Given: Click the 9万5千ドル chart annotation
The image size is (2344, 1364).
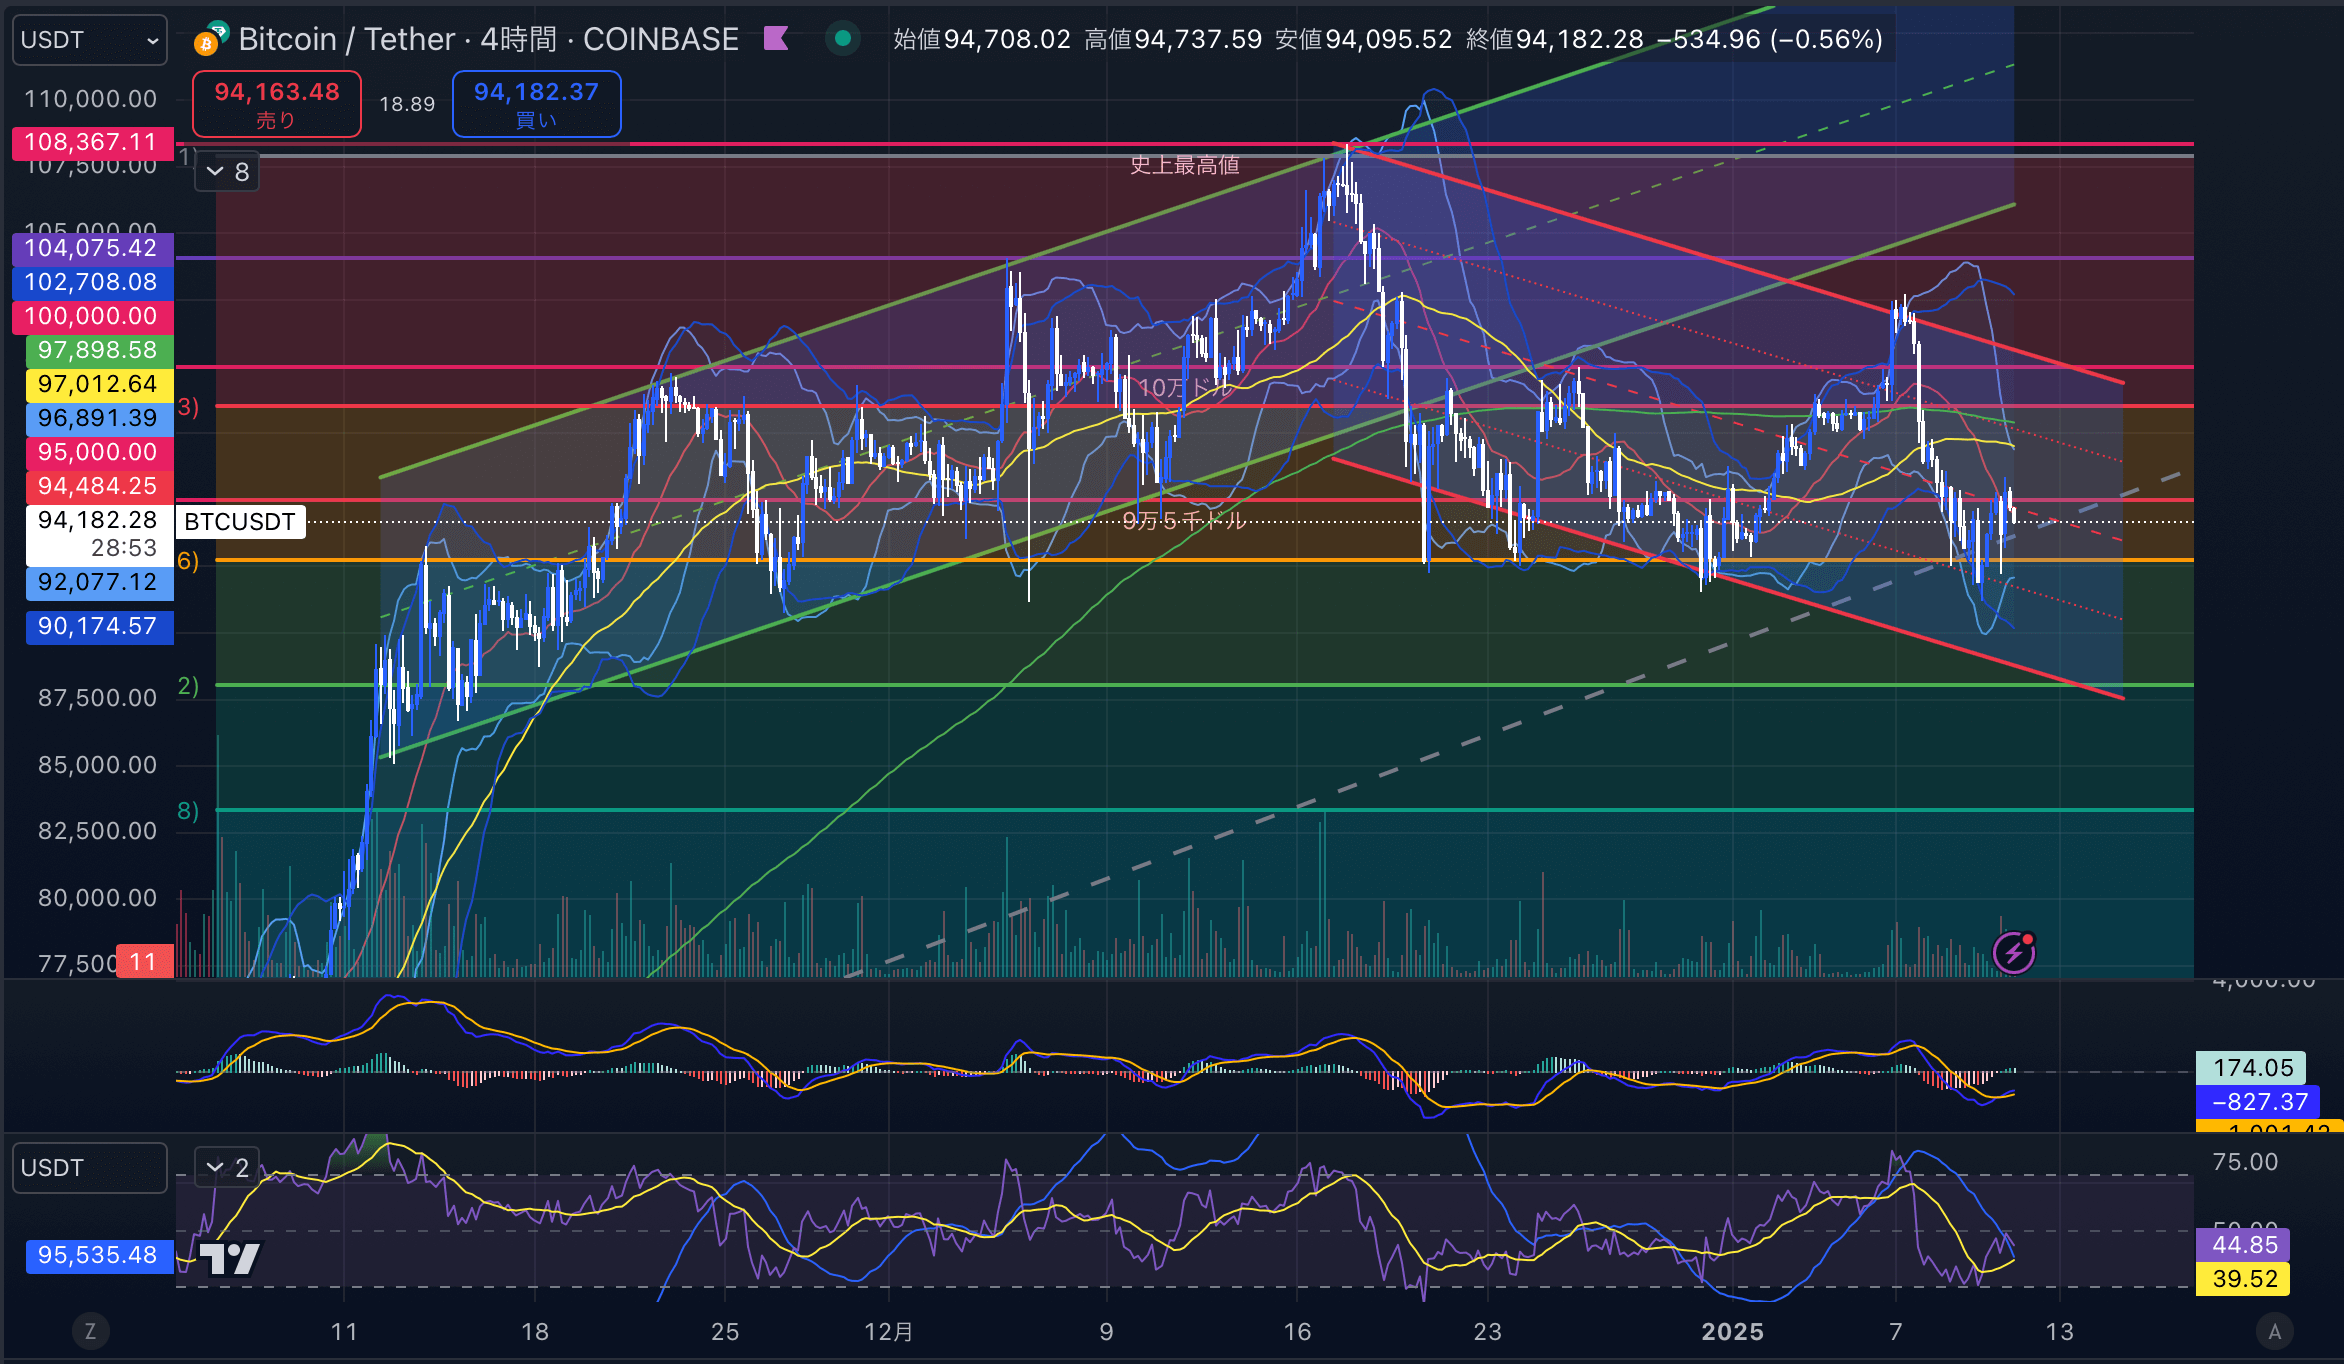Looking at the screenshot, I should click(x=1184, y=520).
